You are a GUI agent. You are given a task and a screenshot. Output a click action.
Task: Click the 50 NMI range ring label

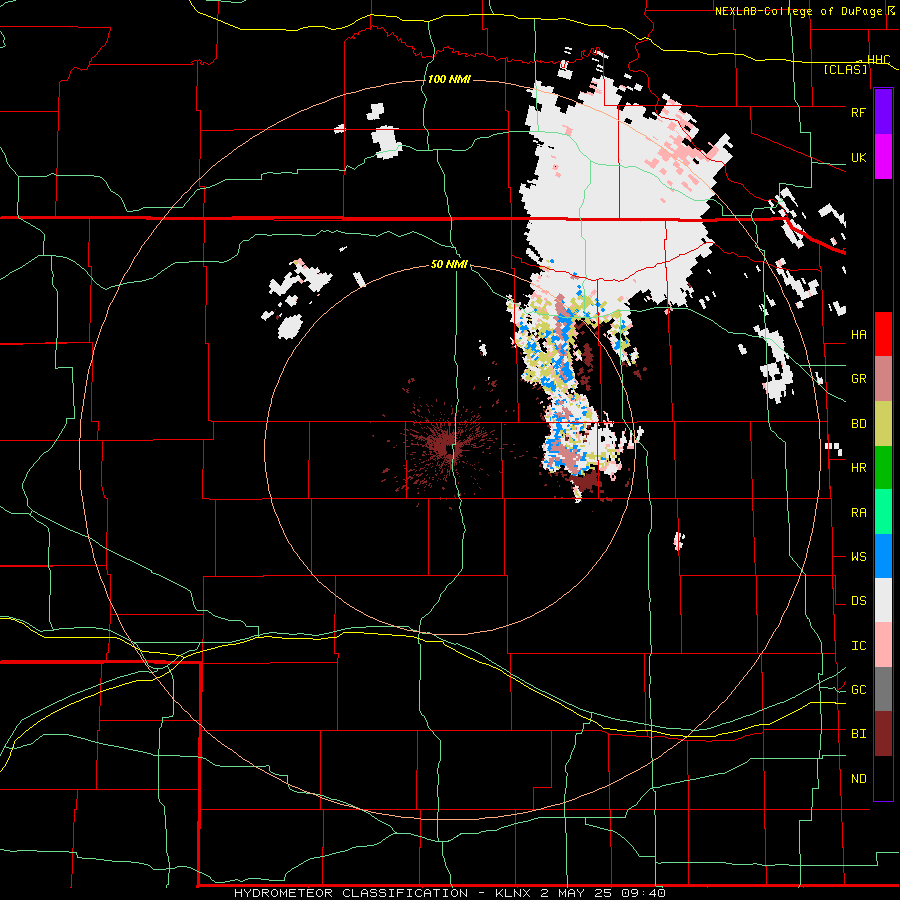point(449,264)
